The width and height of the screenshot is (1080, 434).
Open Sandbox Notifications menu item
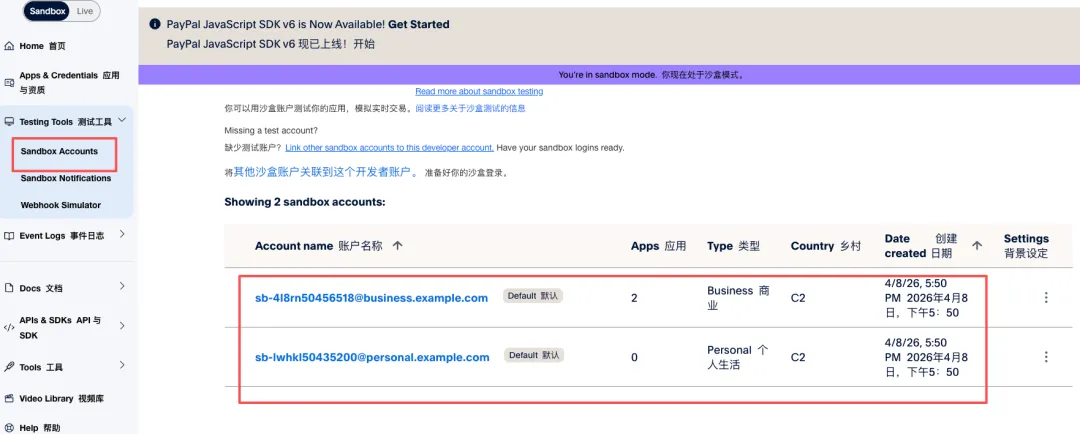pos(65,178)
